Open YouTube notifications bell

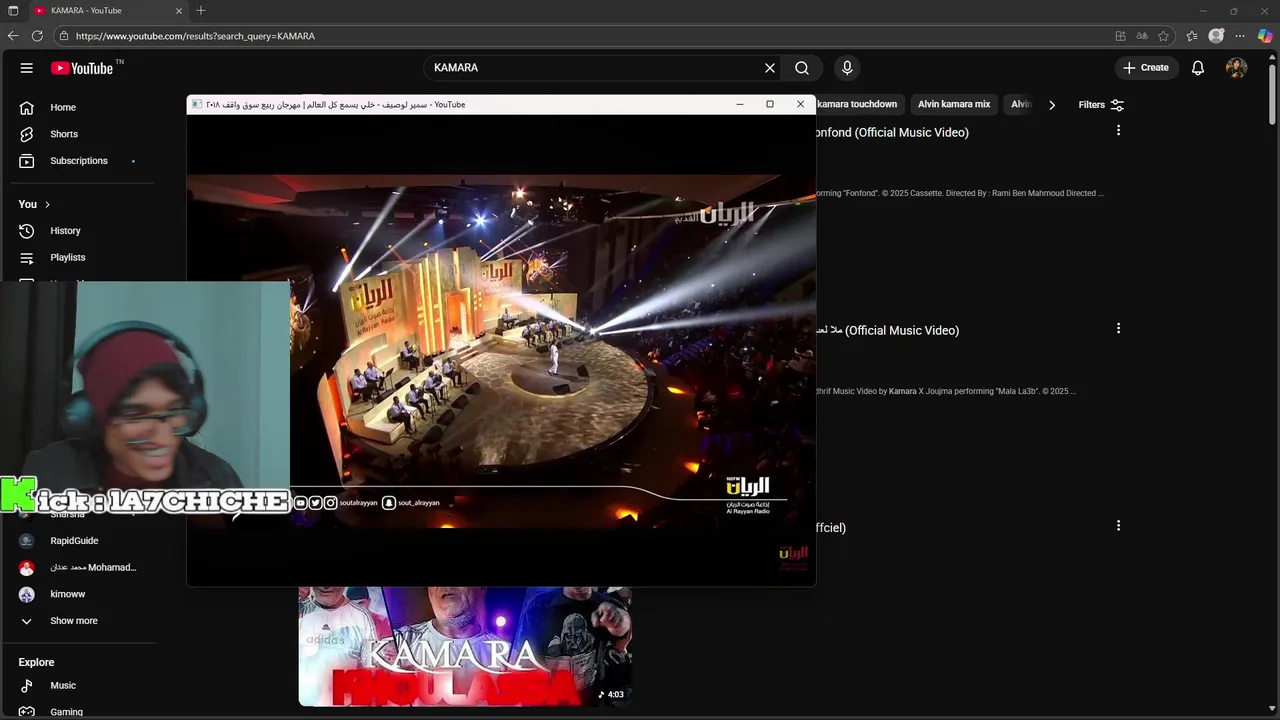click(1198, 68)
